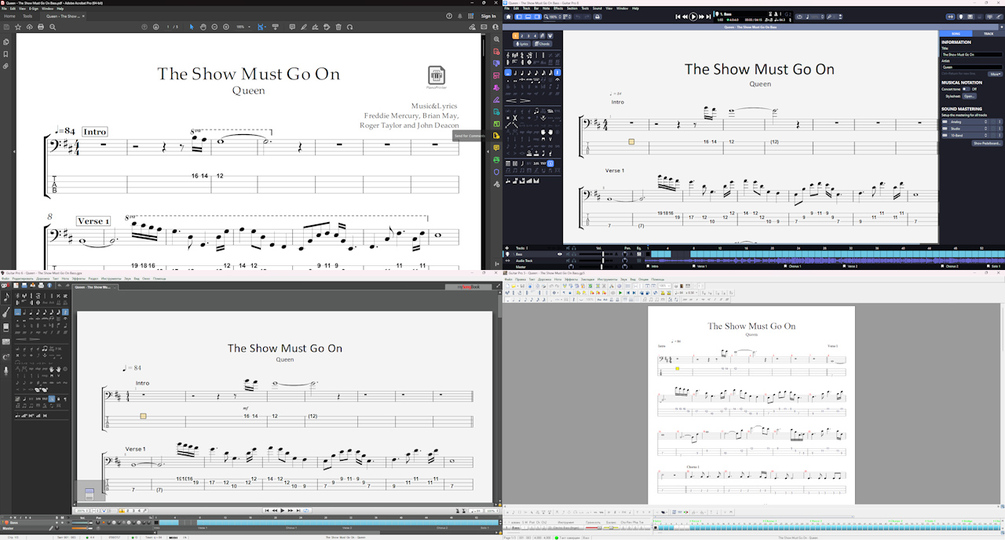This screenshot has height=540, width=1005.
Task: Switch to TRACK tab in Guitar Pro 8 inspector
Action: (x=988, y=33)
